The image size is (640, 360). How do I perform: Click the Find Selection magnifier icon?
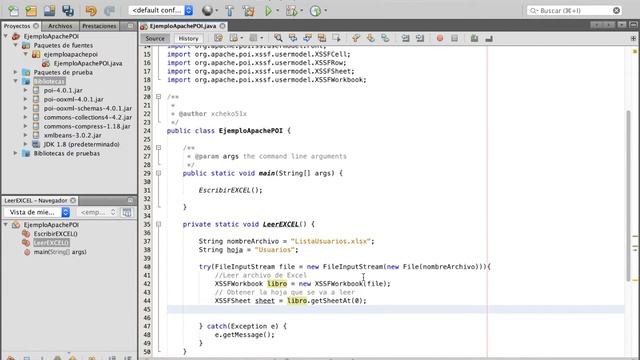tap(278, 38)
